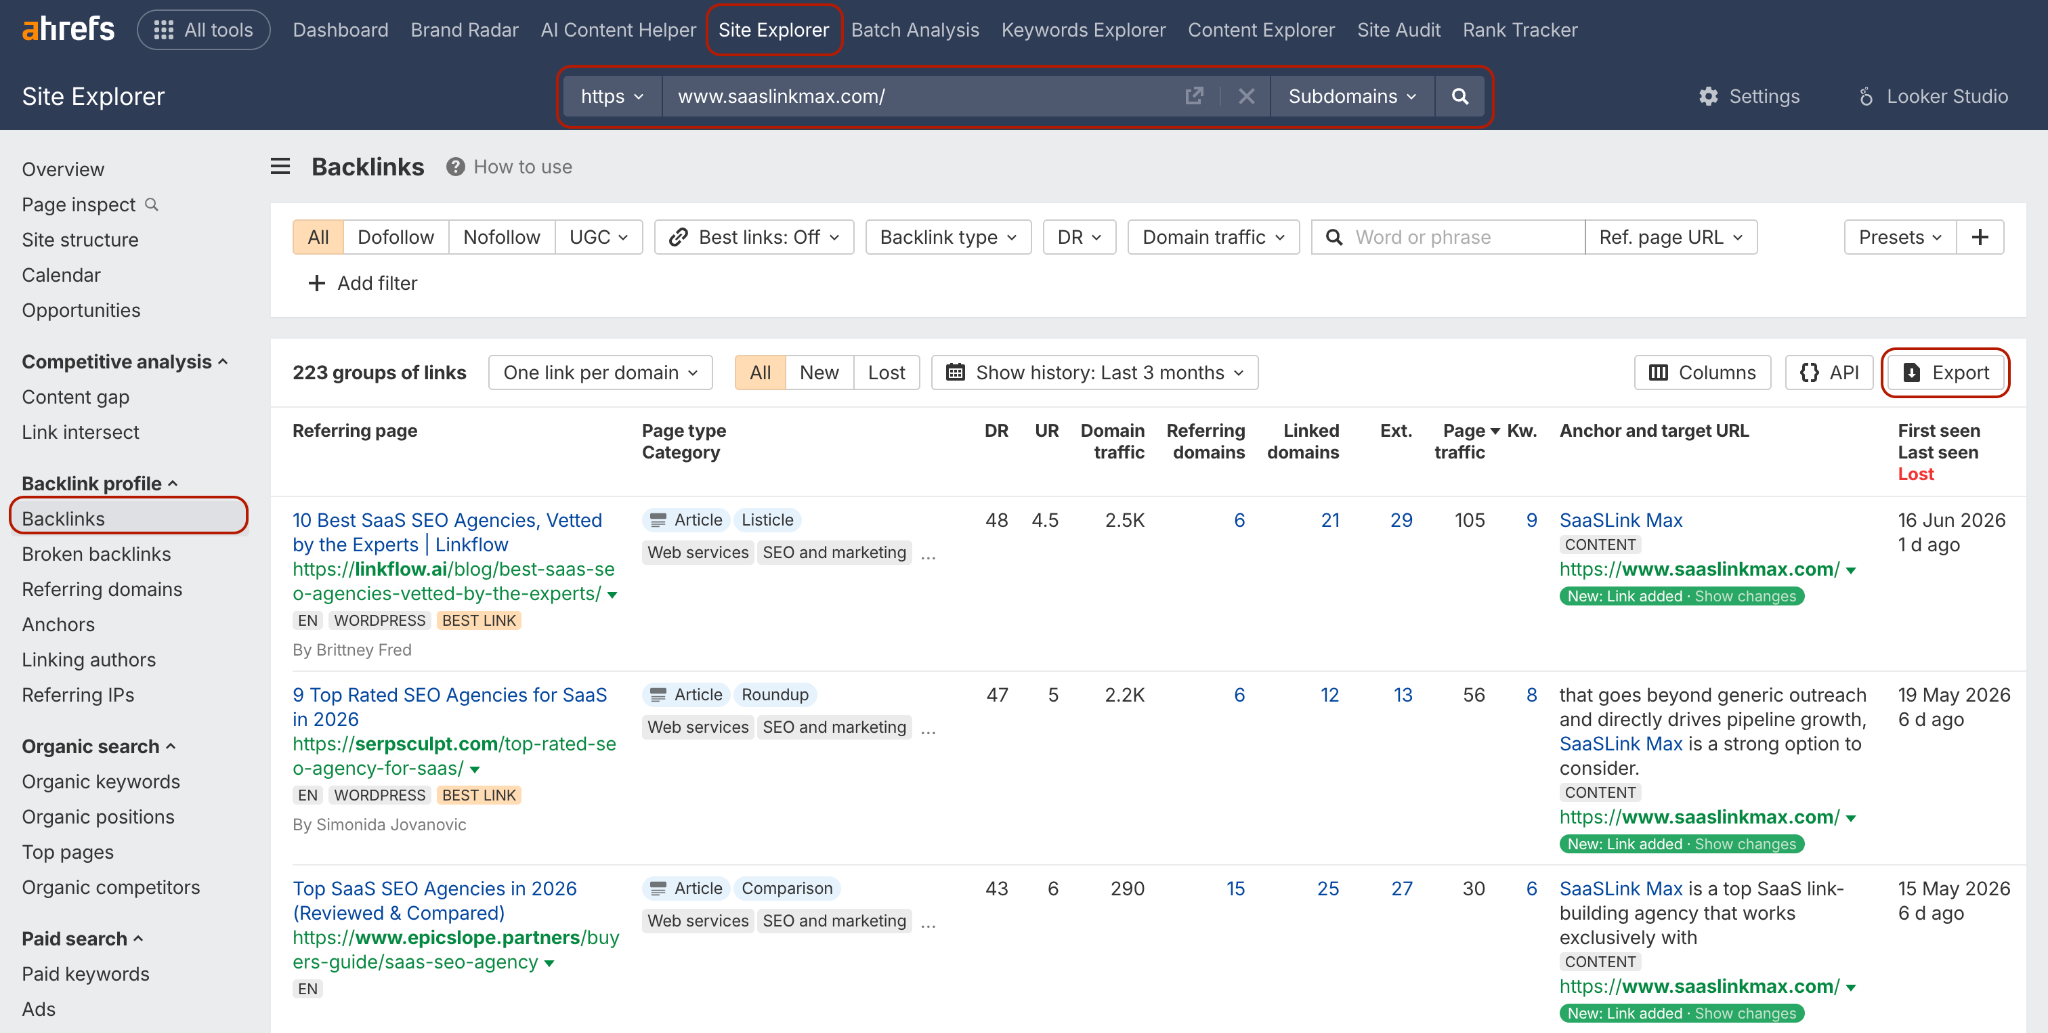Collapse the Backlink profile section
The height and width of the screenshot is (1033, 2048).
(100, 483)
